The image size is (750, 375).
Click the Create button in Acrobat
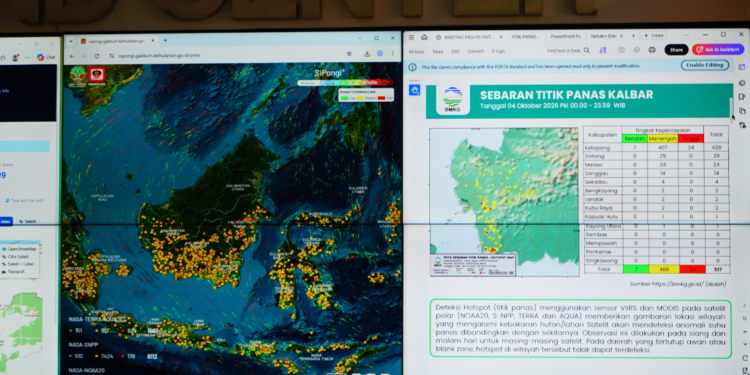pos(653,36)
